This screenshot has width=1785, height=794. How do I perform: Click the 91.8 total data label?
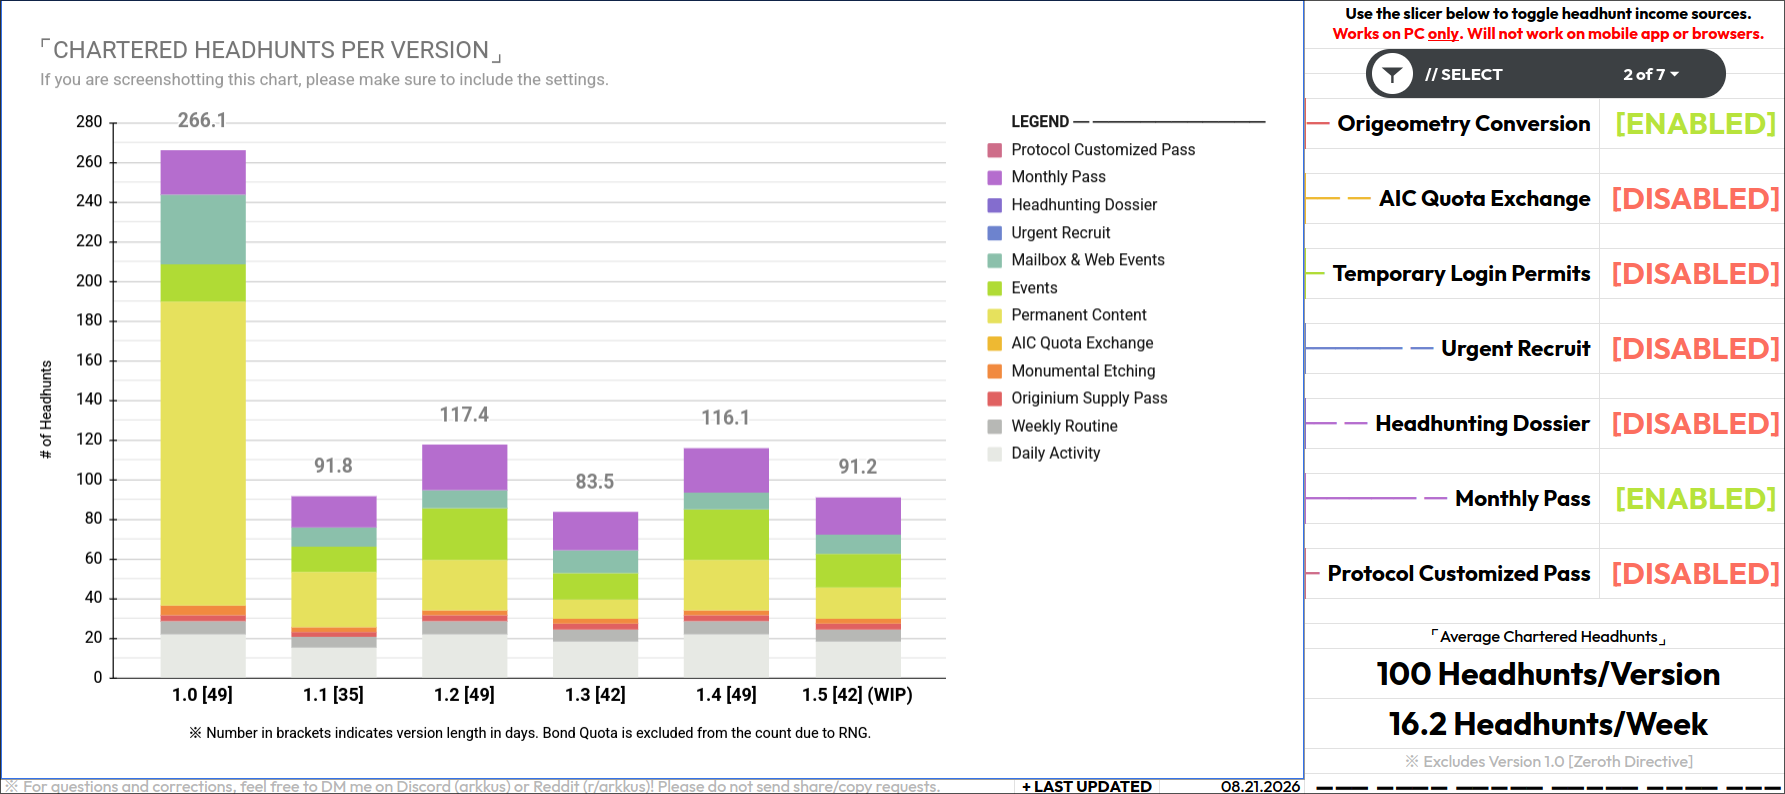click(x=333, y=466)
